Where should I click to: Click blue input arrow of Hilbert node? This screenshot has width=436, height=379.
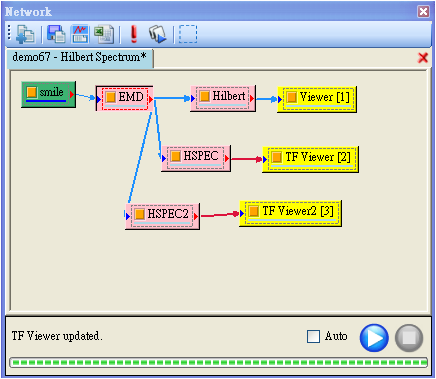(x=193, y=99)
